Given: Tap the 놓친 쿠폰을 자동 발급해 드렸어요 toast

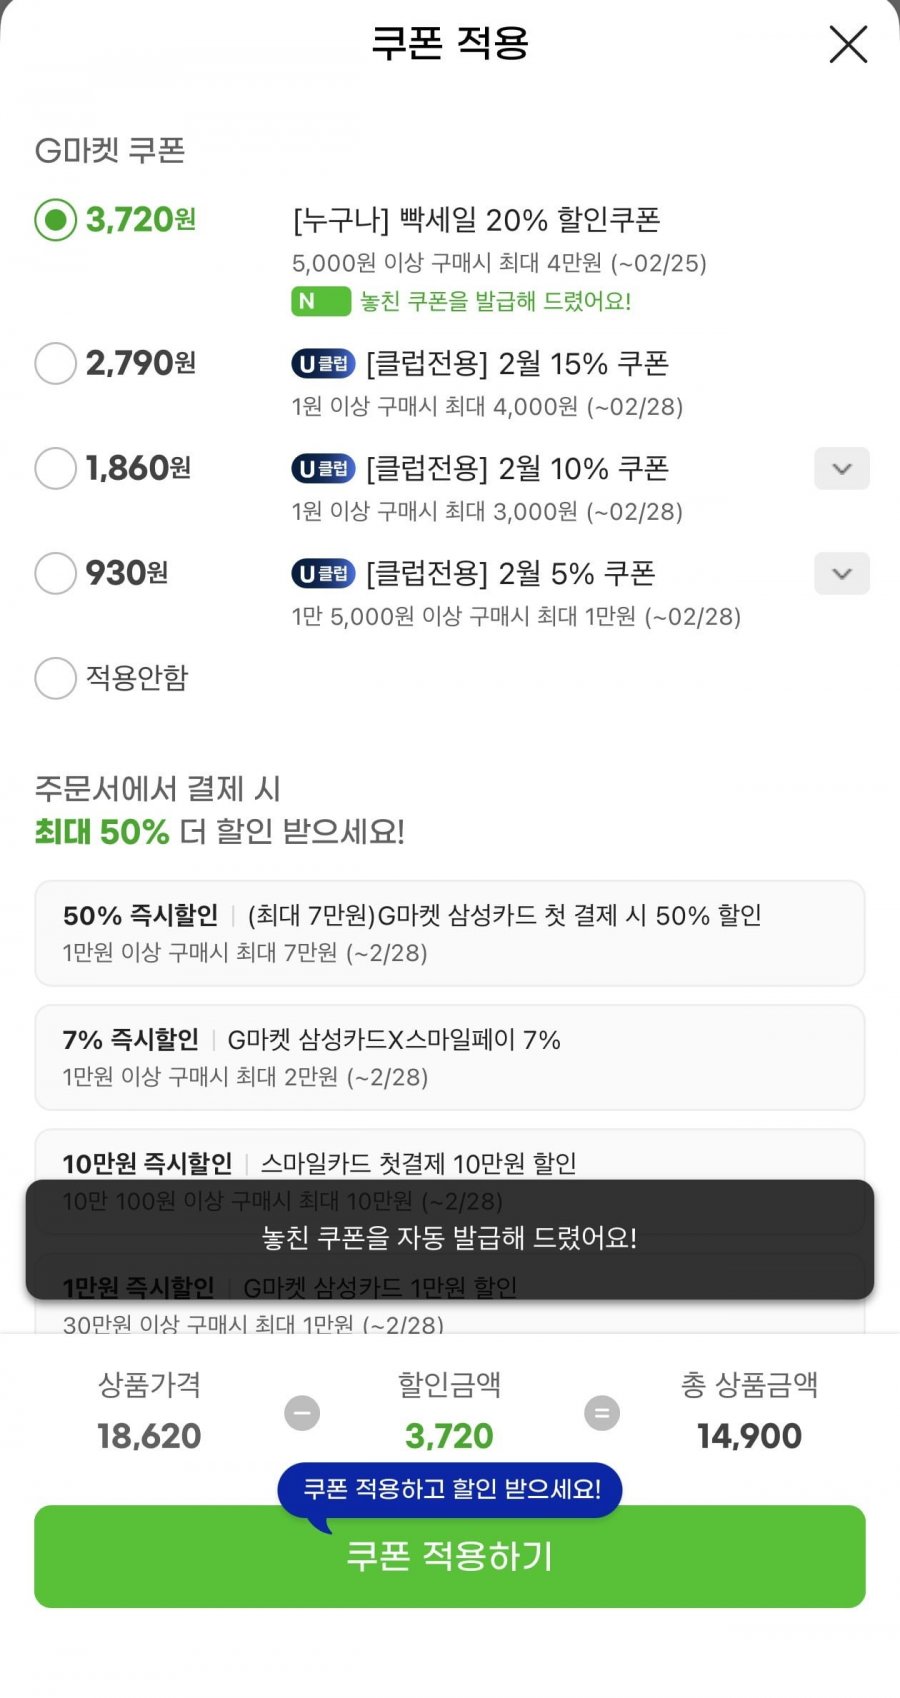Looking at the screenshot, I should click(450, 1239).
